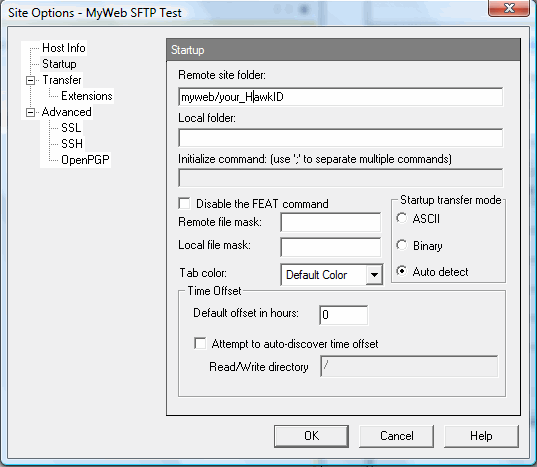
Task: Open Help for site options
Action: 481,436
